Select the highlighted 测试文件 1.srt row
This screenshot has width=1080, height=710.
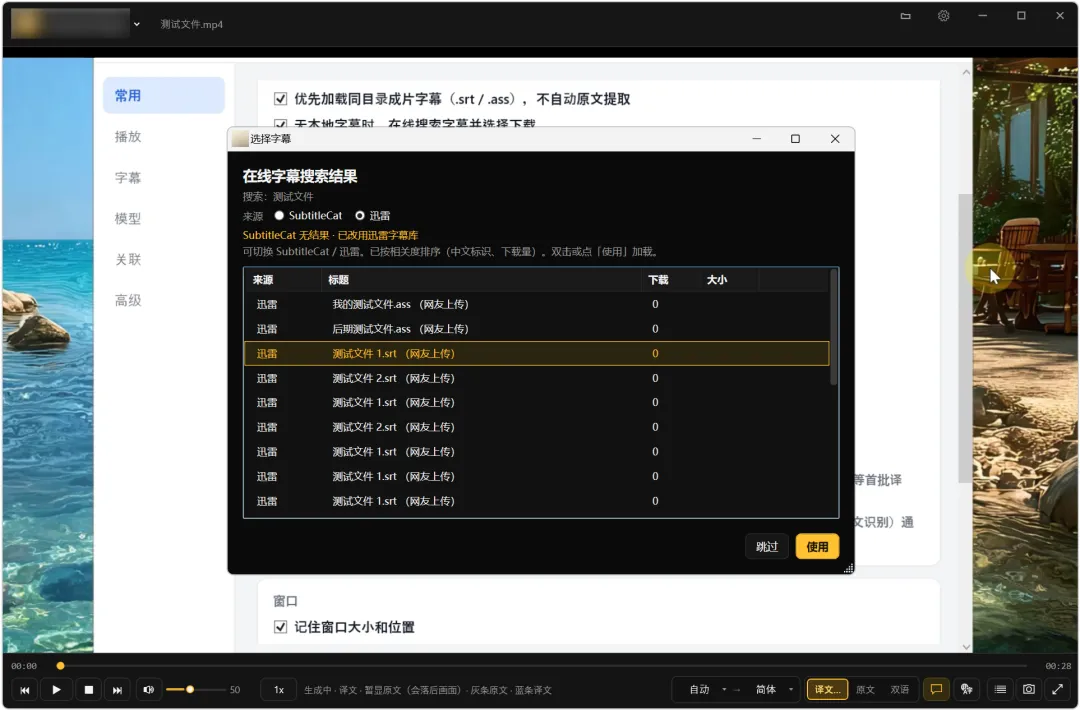click(x=537, y=353)
